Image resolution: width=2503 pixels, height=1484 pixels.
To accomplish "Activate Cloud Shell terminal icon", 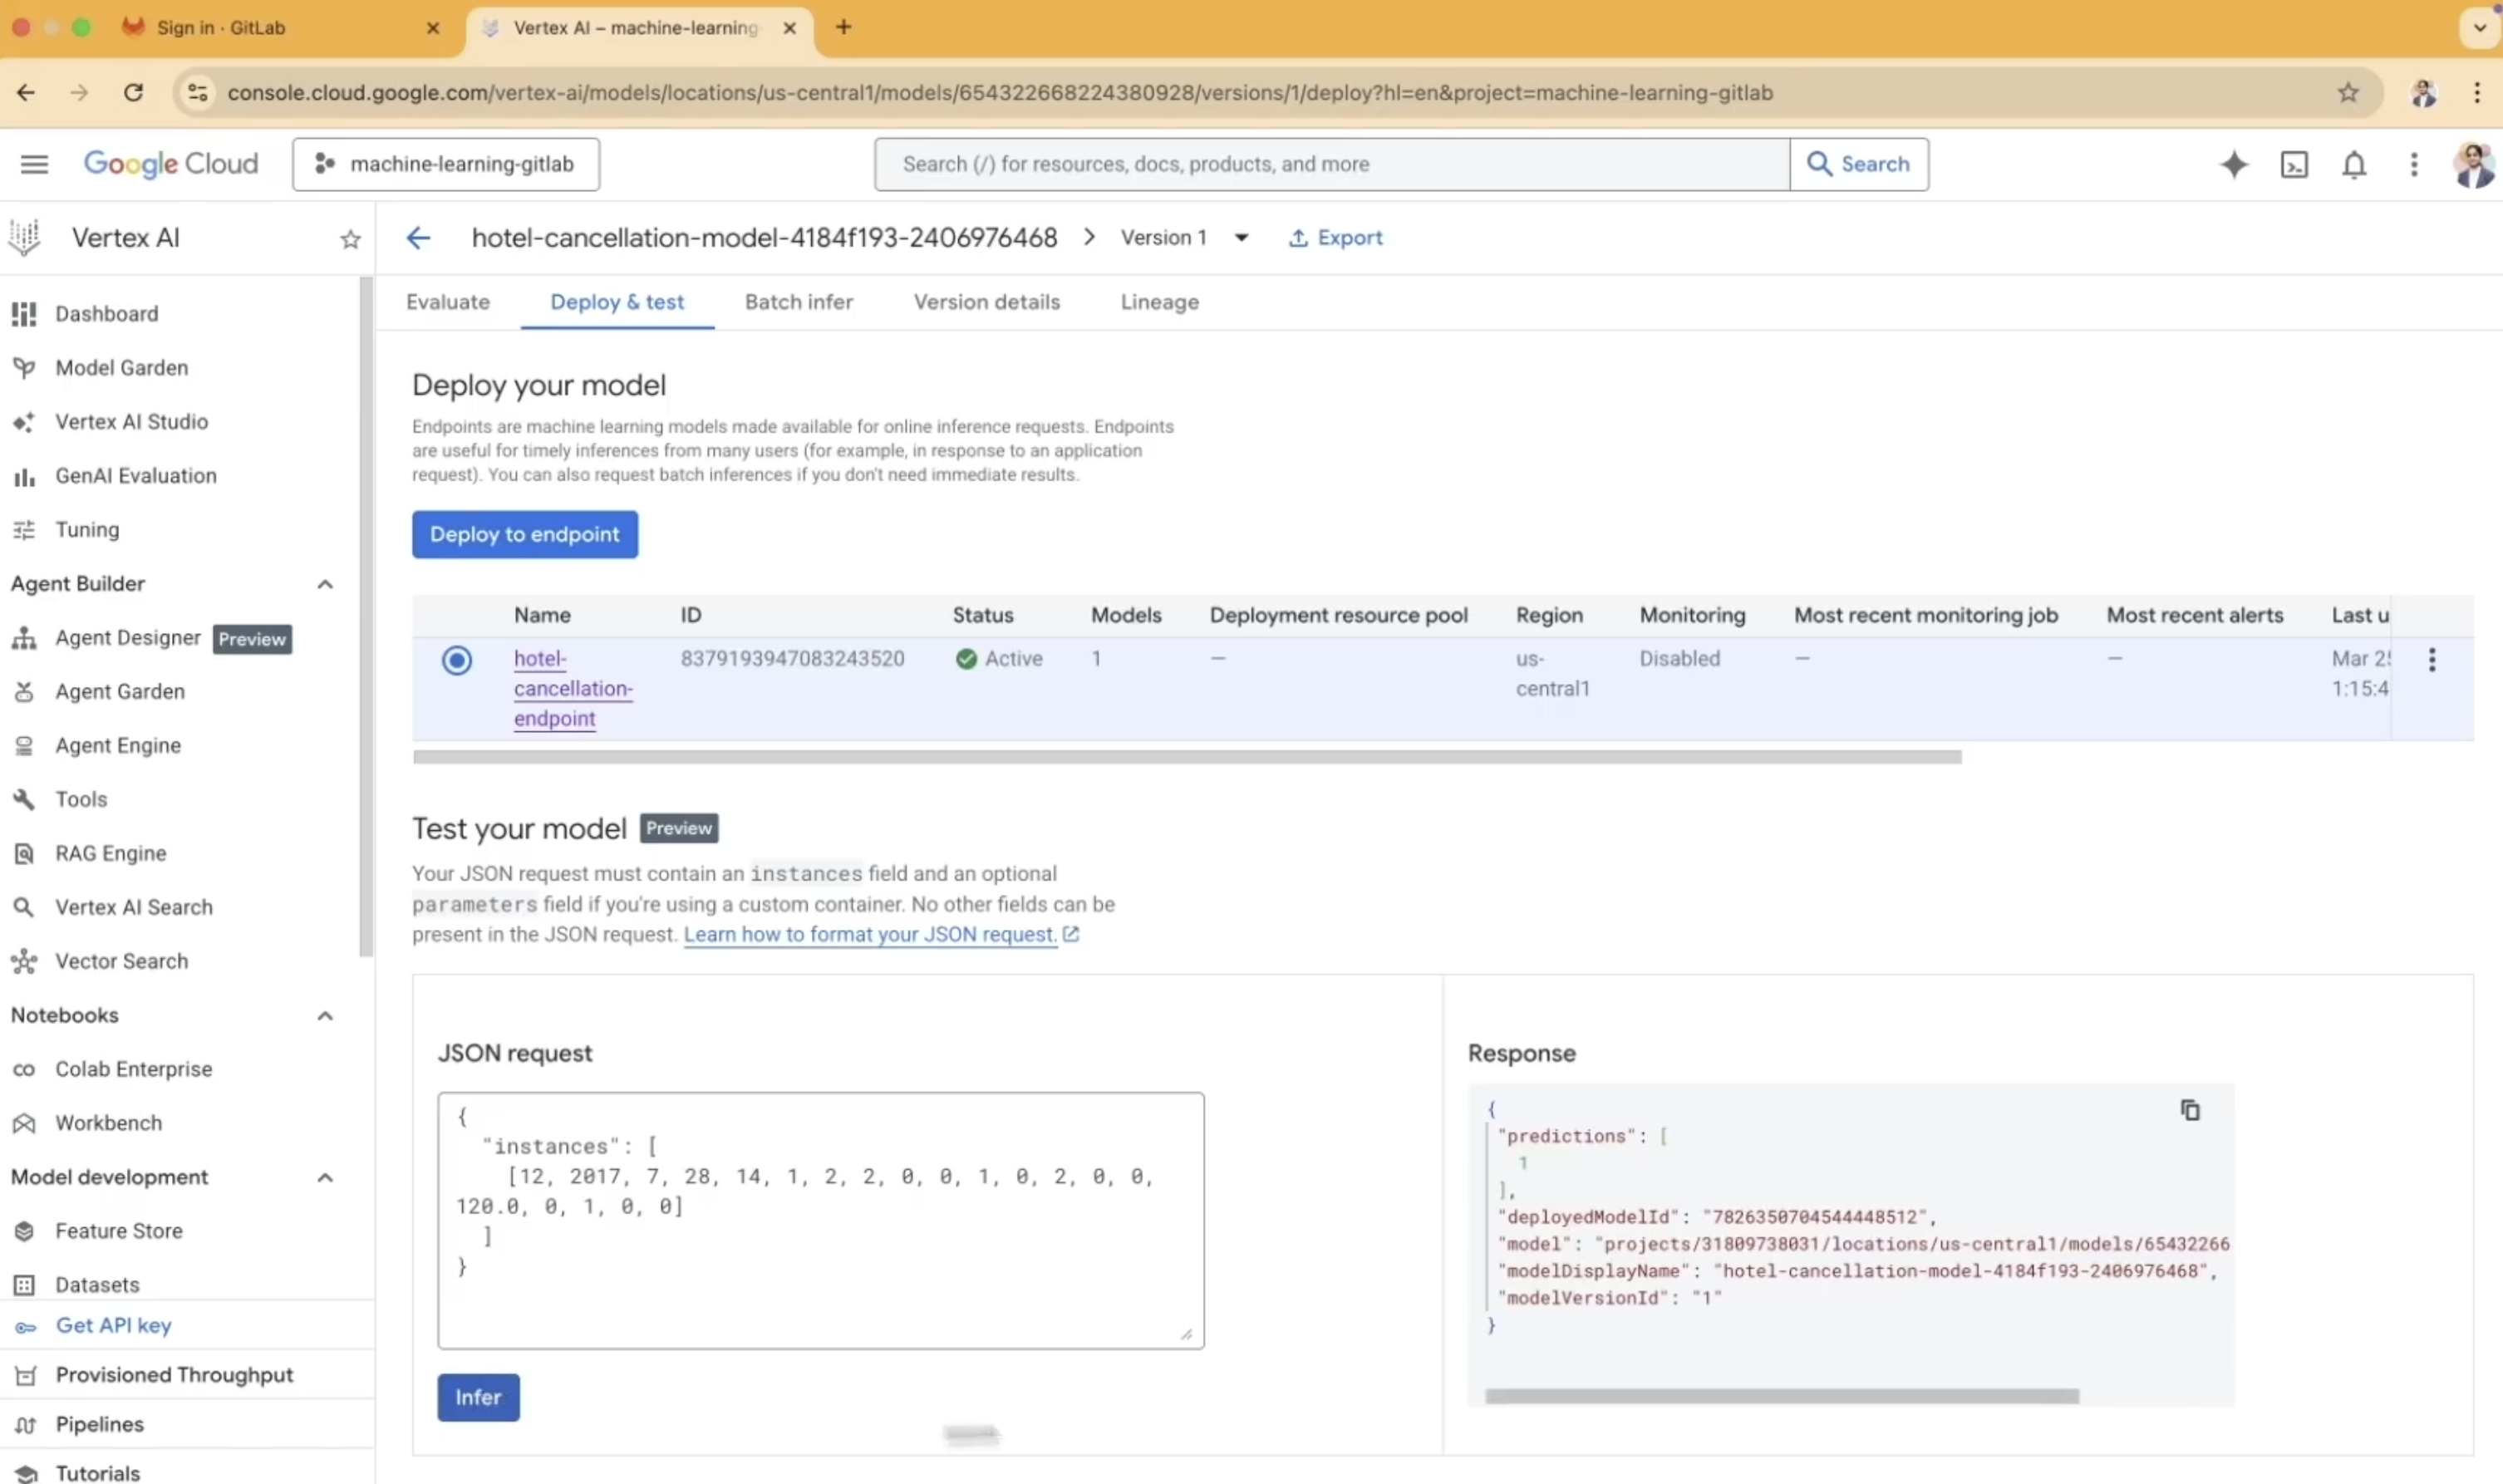I will (2293, 164).
